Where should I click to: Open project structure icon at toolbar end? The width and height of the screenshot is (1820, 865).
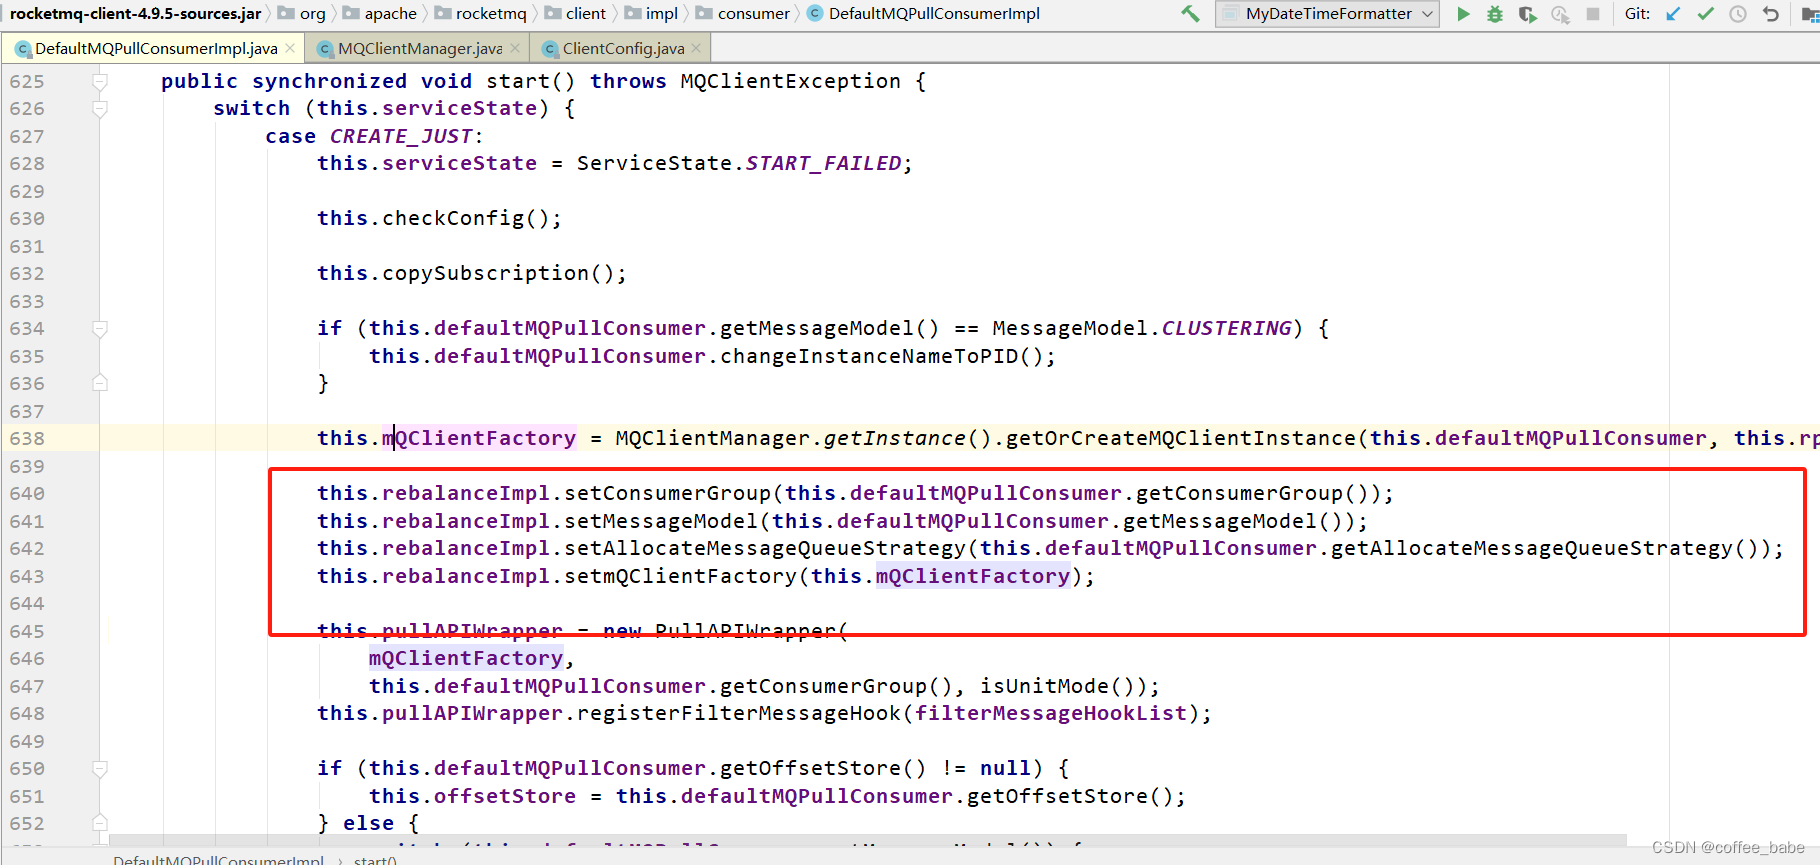pyautogui.click(x=1809, y=14)
